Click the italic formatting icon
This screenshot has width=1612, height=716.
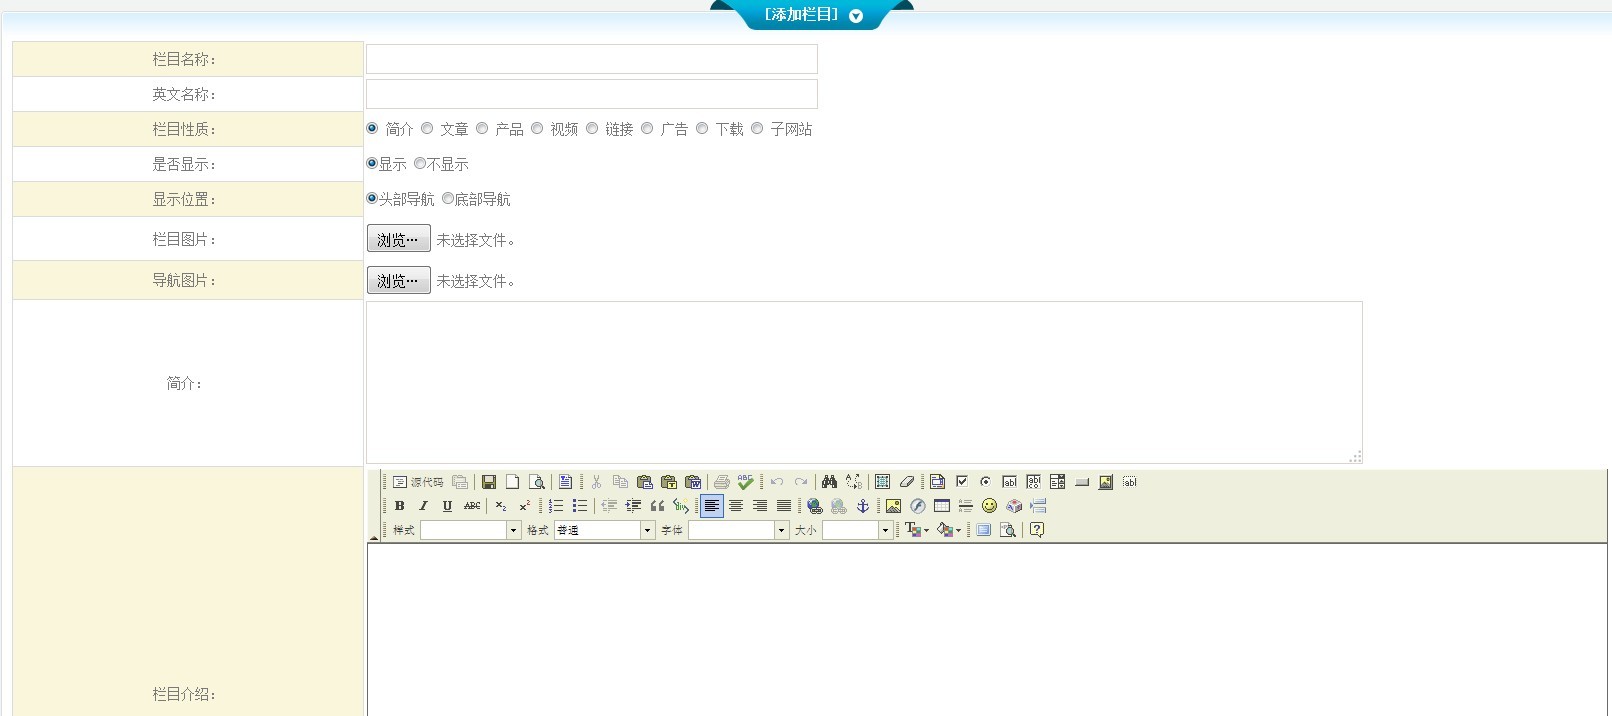coord(423,506)
